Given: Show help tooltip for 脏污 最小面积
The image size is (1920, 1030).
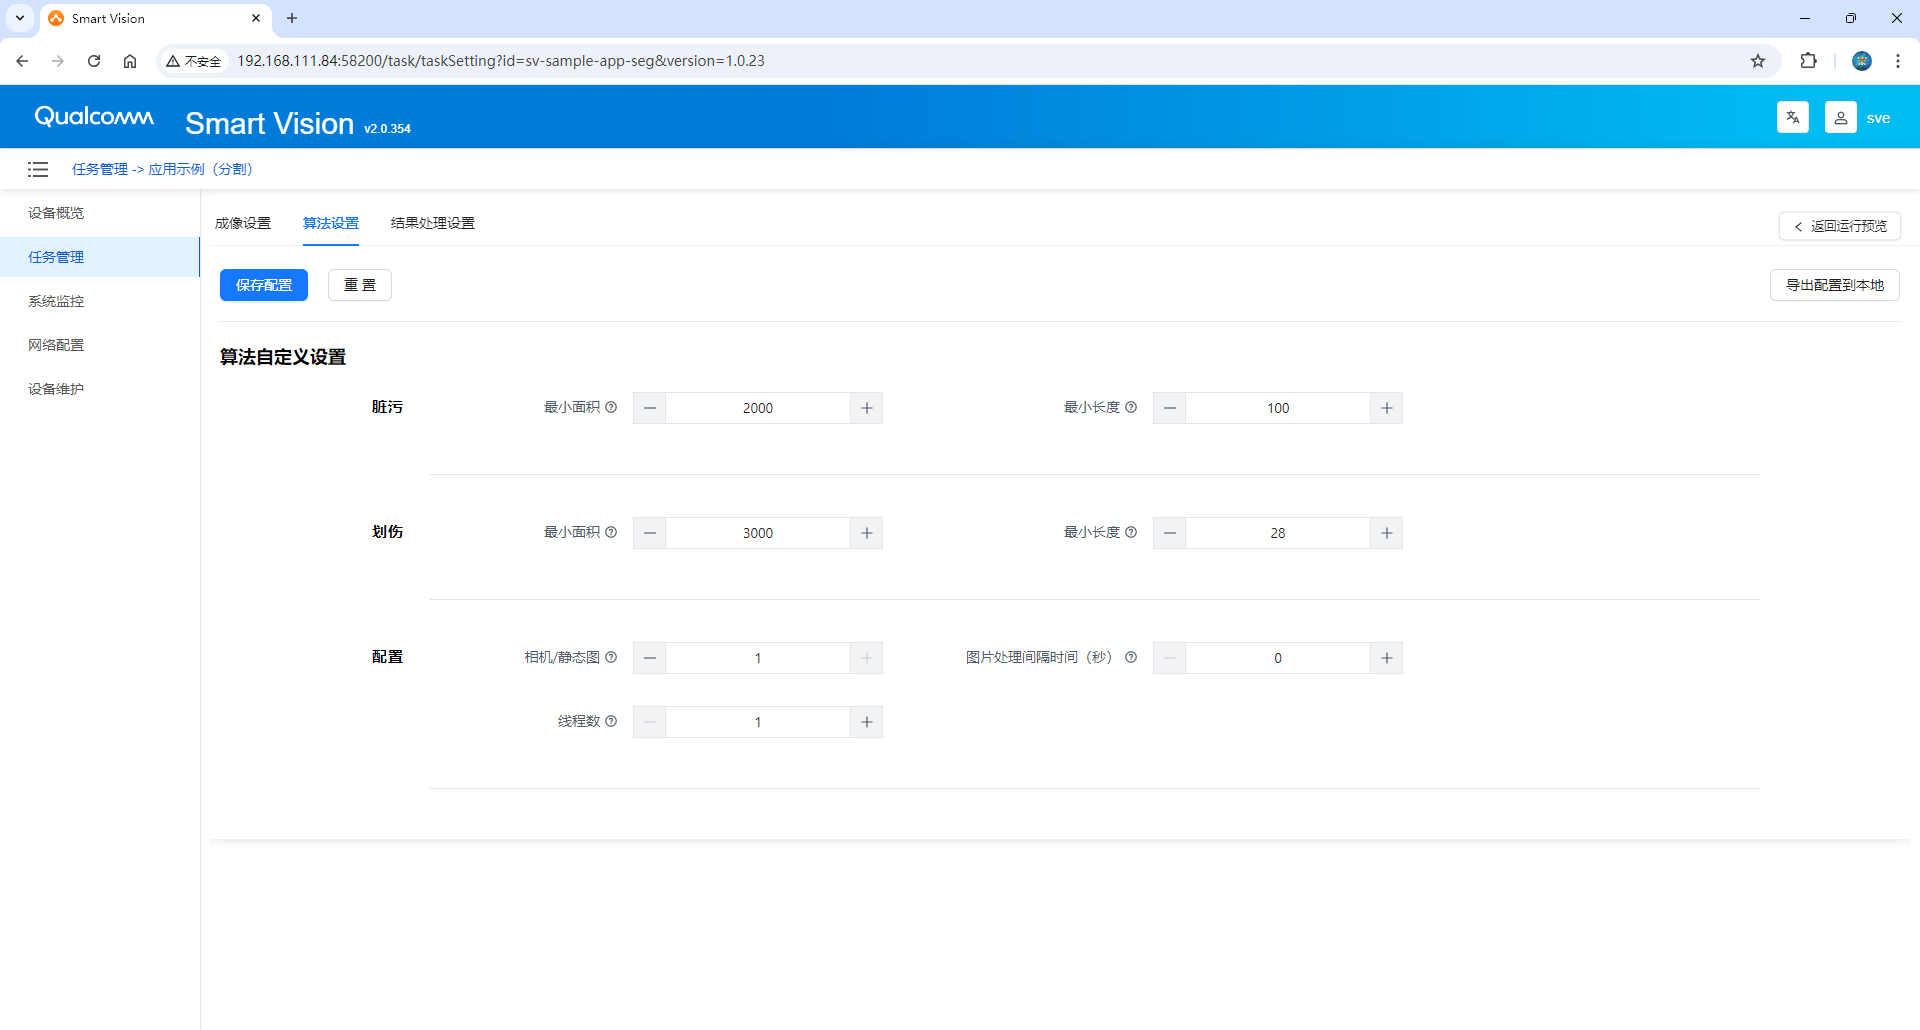Looking at the screenshot, I should (x=611, y=407).
